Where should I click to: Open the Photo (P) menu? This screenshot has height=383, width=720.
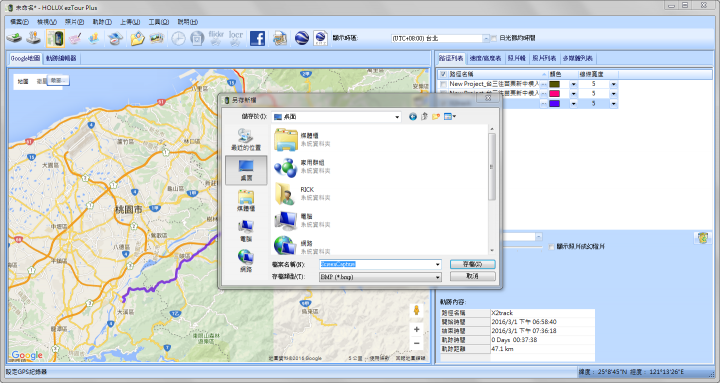(x=74, y=22)
